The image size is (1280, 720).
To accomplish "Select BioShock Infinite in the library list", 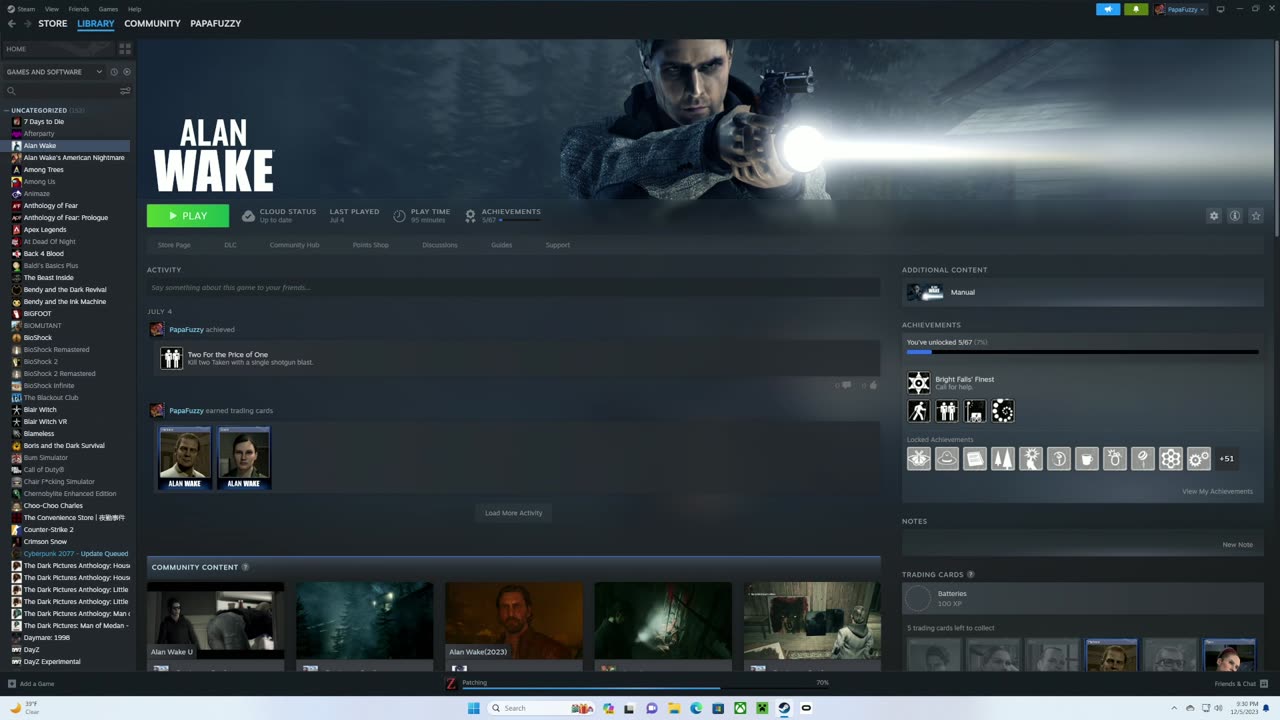I will [49, 386].
